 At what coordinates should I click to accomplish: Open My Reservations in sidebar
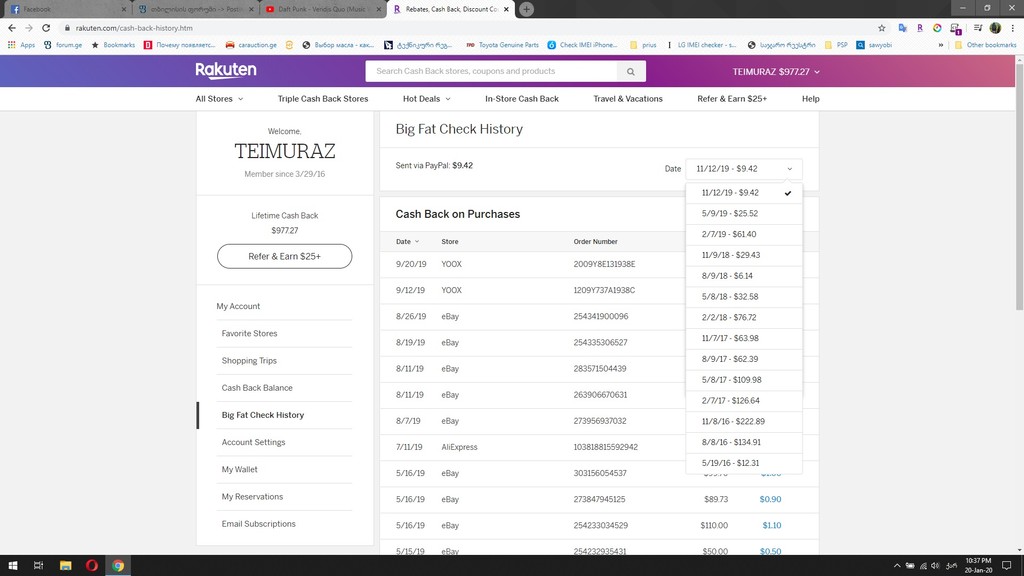tap(252, 497)
